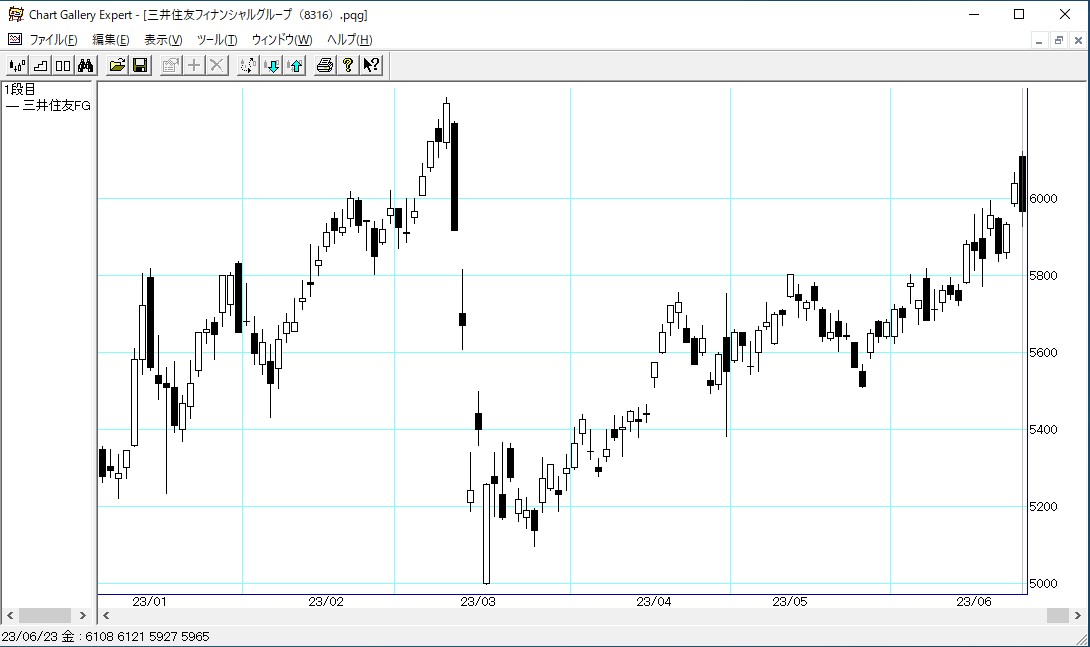Click the two-pane split view icon

(63, 66)
